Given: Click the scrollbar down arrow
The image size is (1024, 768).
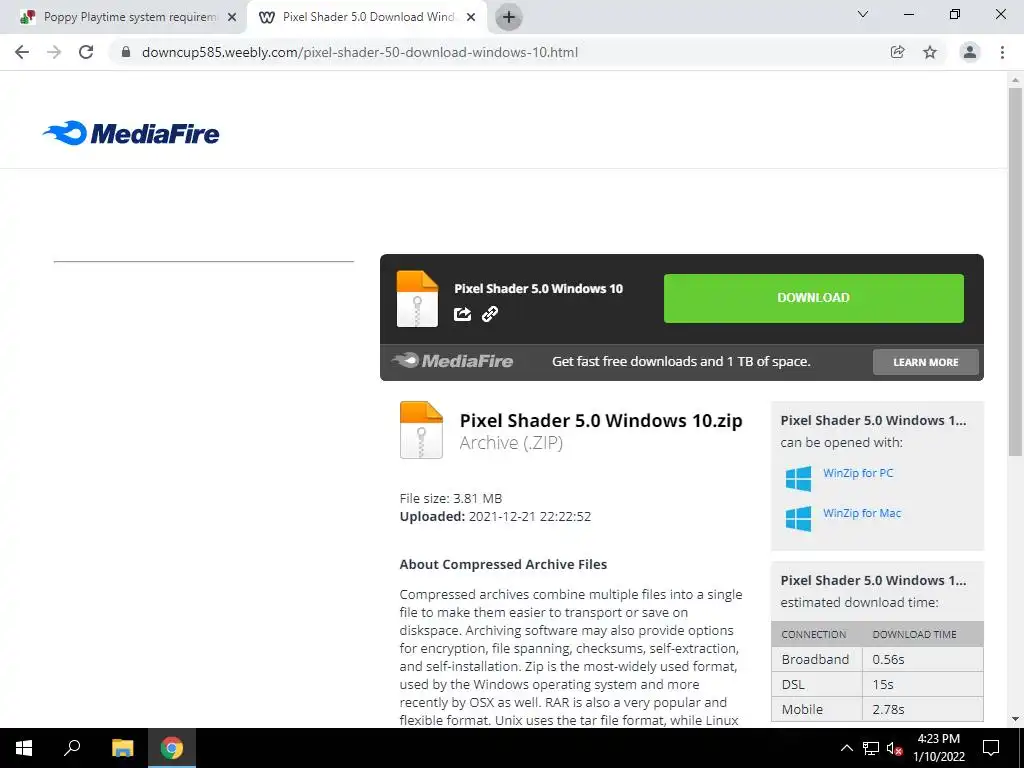Looking at the screenshot, I should tap(1015, 719).
